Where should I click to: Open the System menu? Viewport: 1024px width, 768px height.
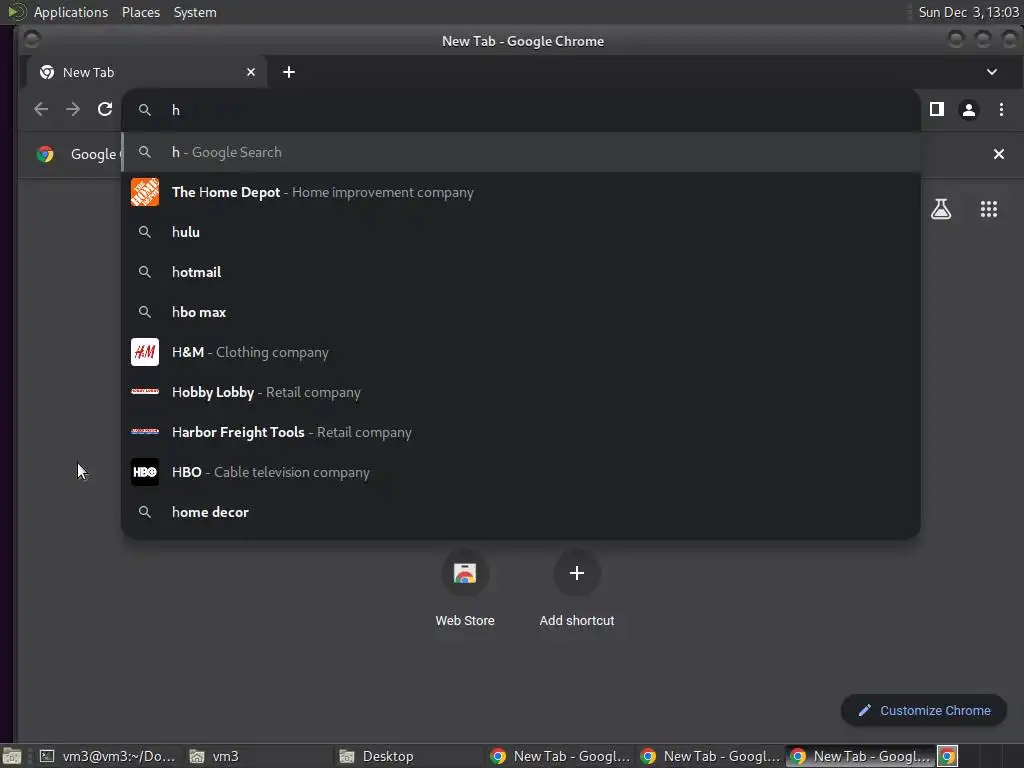195,12
